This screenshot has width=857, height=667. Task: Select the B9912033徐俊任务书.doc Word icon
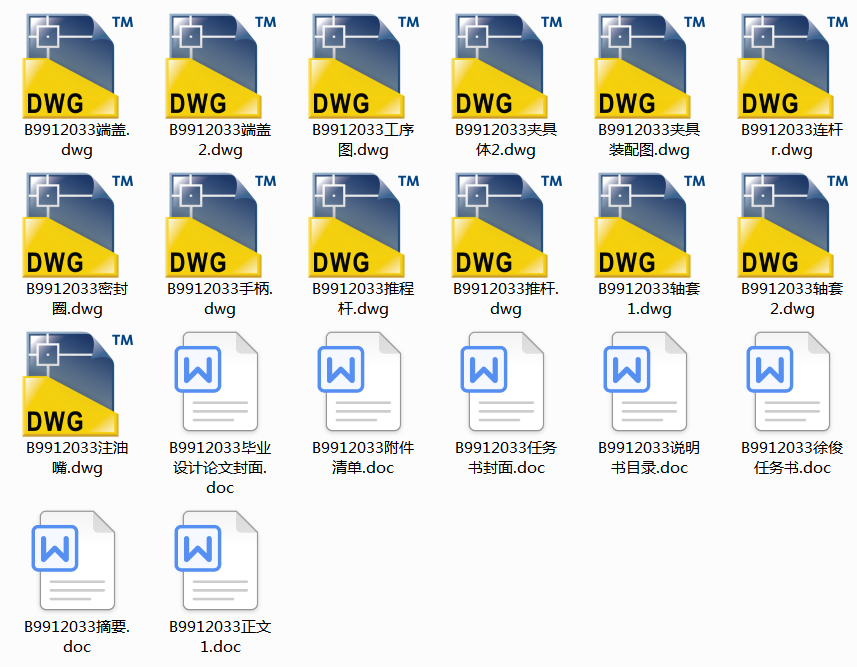[x=789, y=382]
